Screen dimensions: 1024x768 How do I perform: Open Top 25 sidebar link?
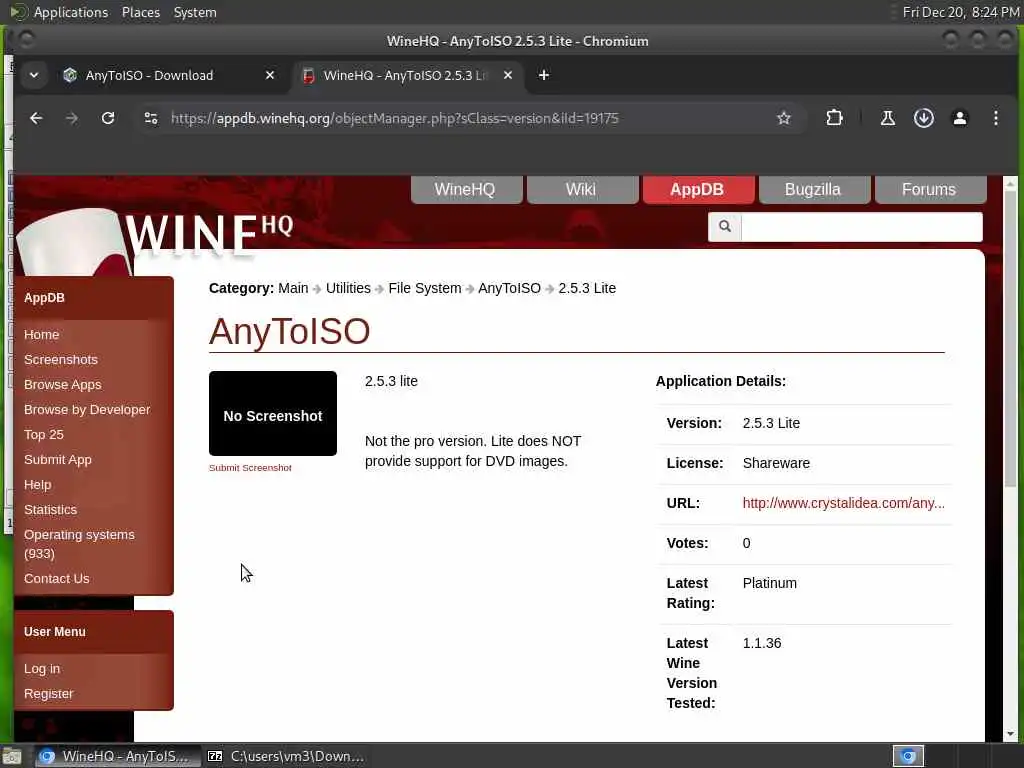point(44,434)
